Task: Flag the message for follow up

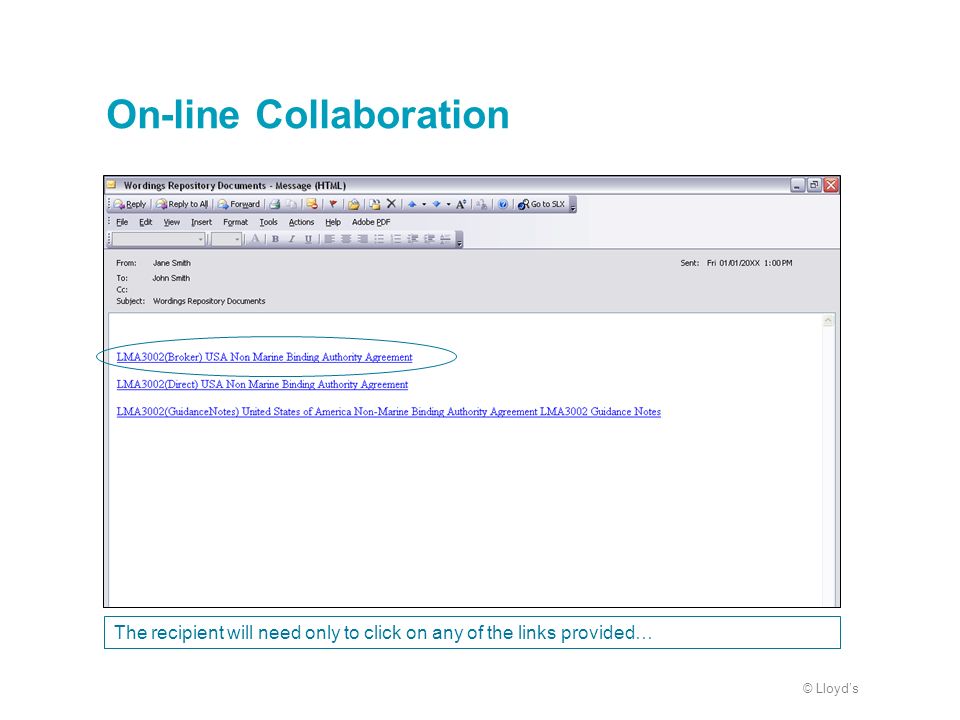Action: 332,204
